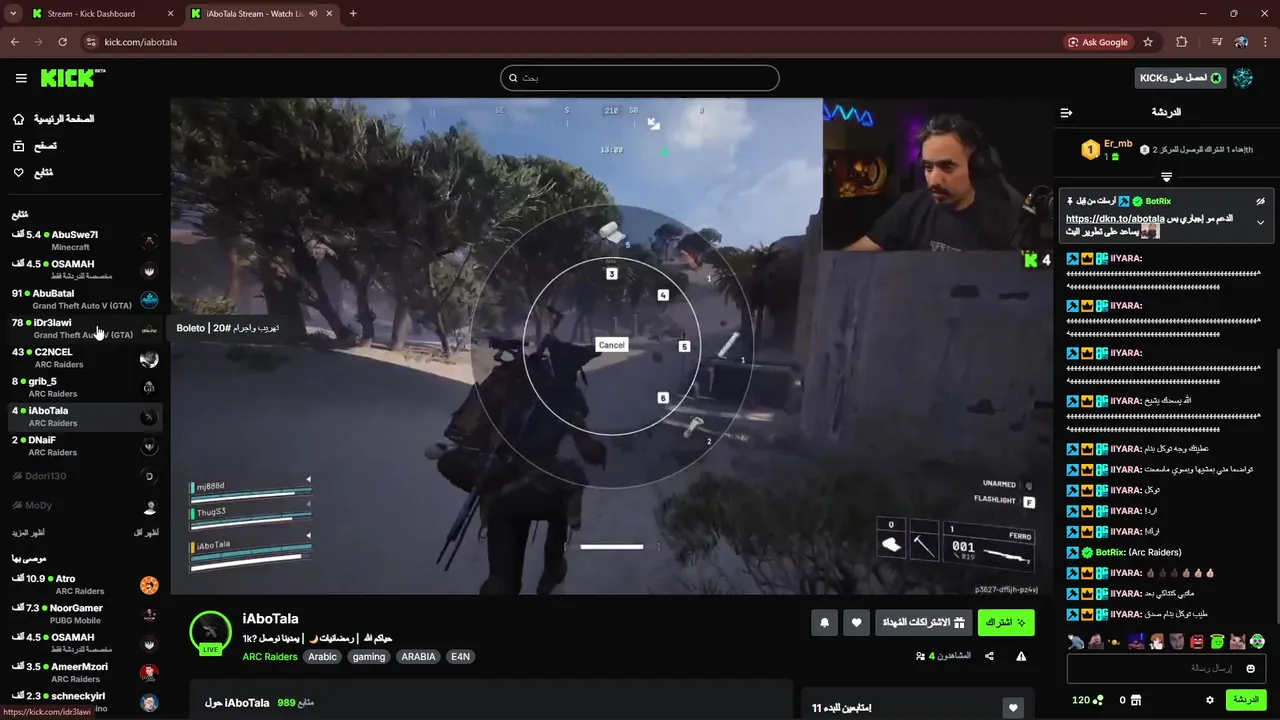
Task: Click the viewers count people icon
Action: point(920,656)
